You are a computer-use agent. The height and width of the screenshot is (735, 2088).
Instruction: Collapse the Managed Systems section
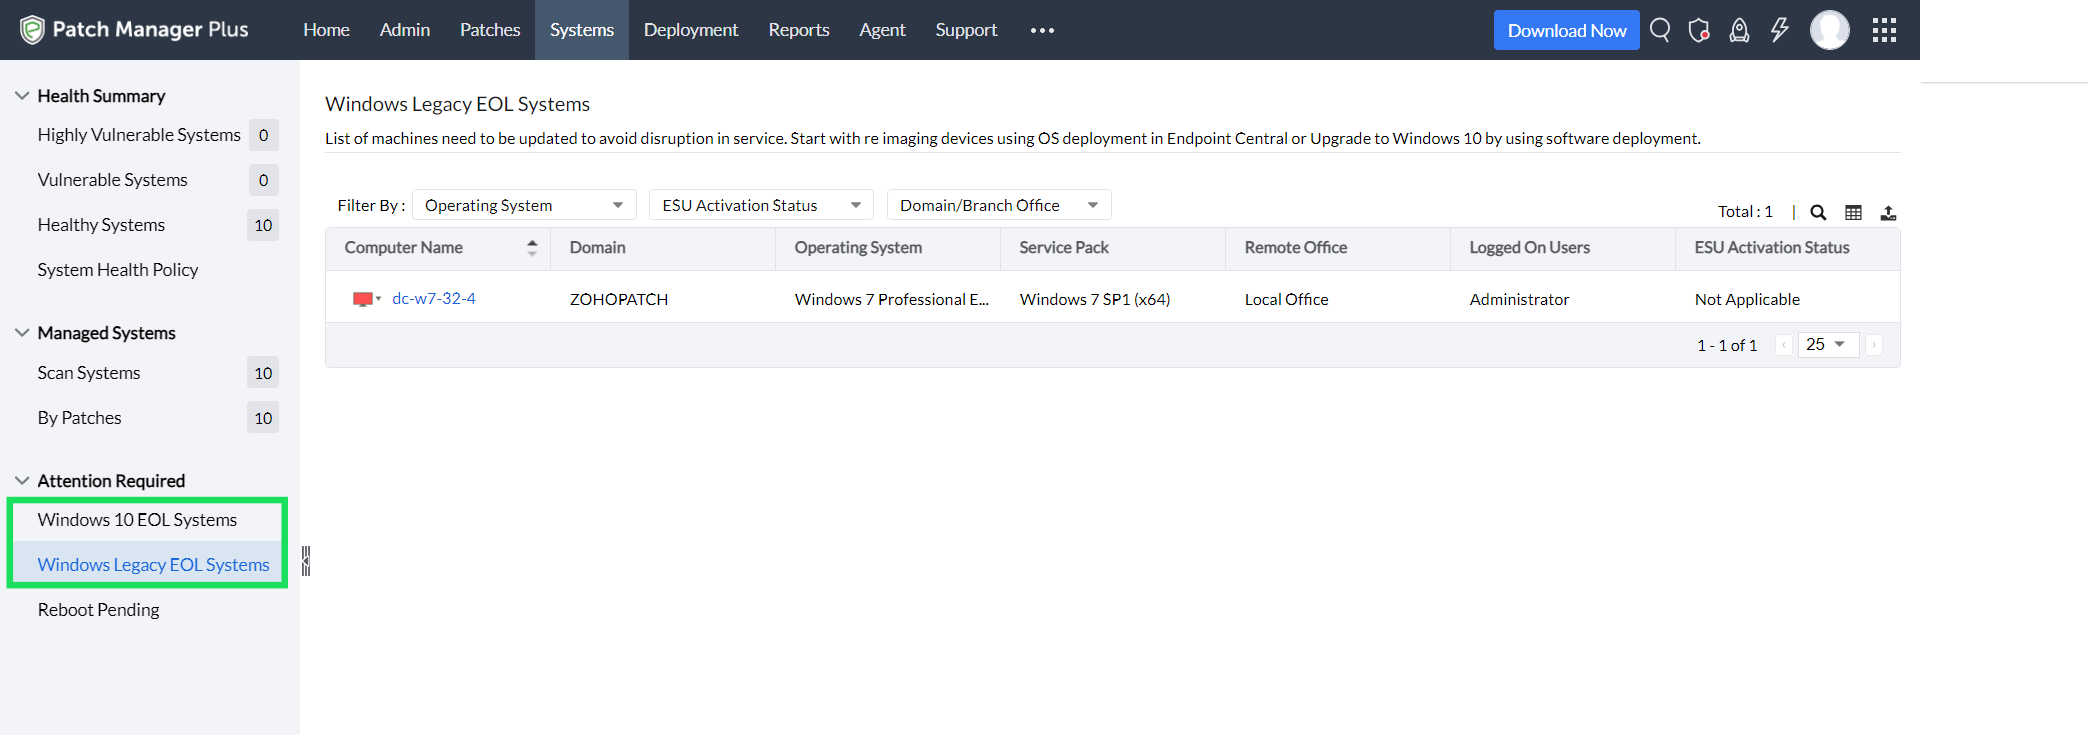point(22,333)
